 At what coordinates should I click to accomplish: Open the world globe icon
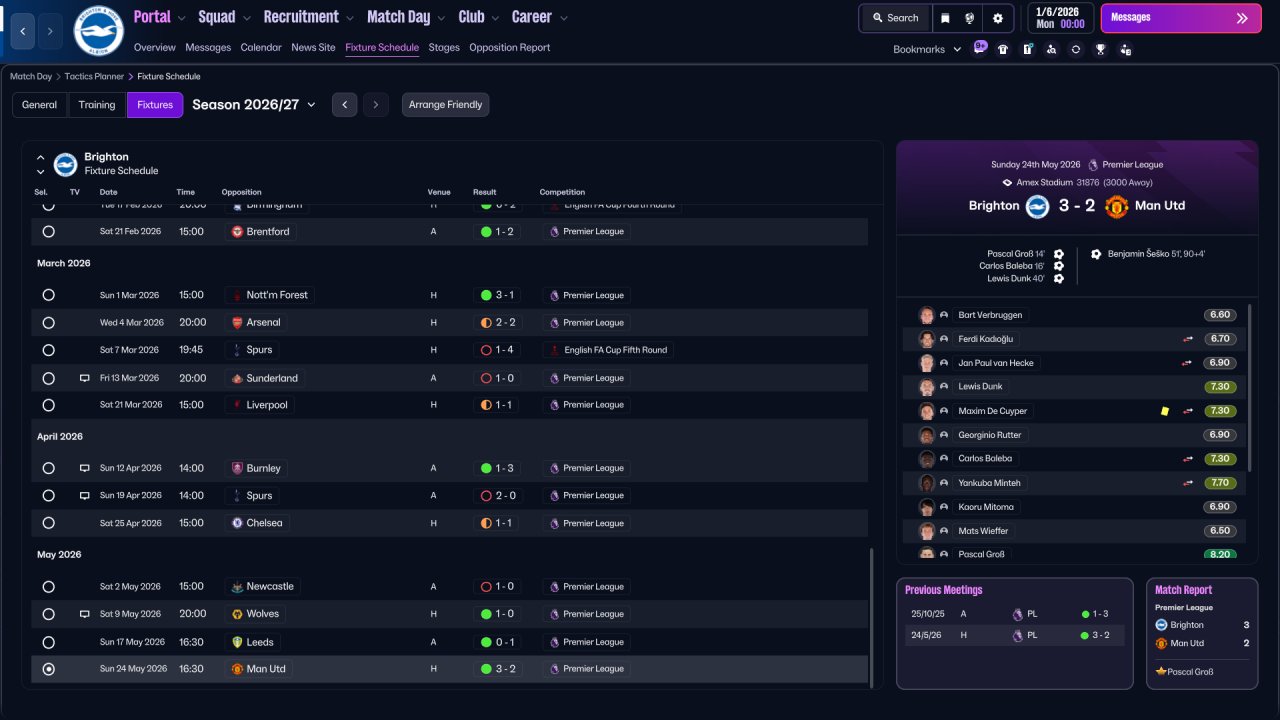(x=970, y=18)
